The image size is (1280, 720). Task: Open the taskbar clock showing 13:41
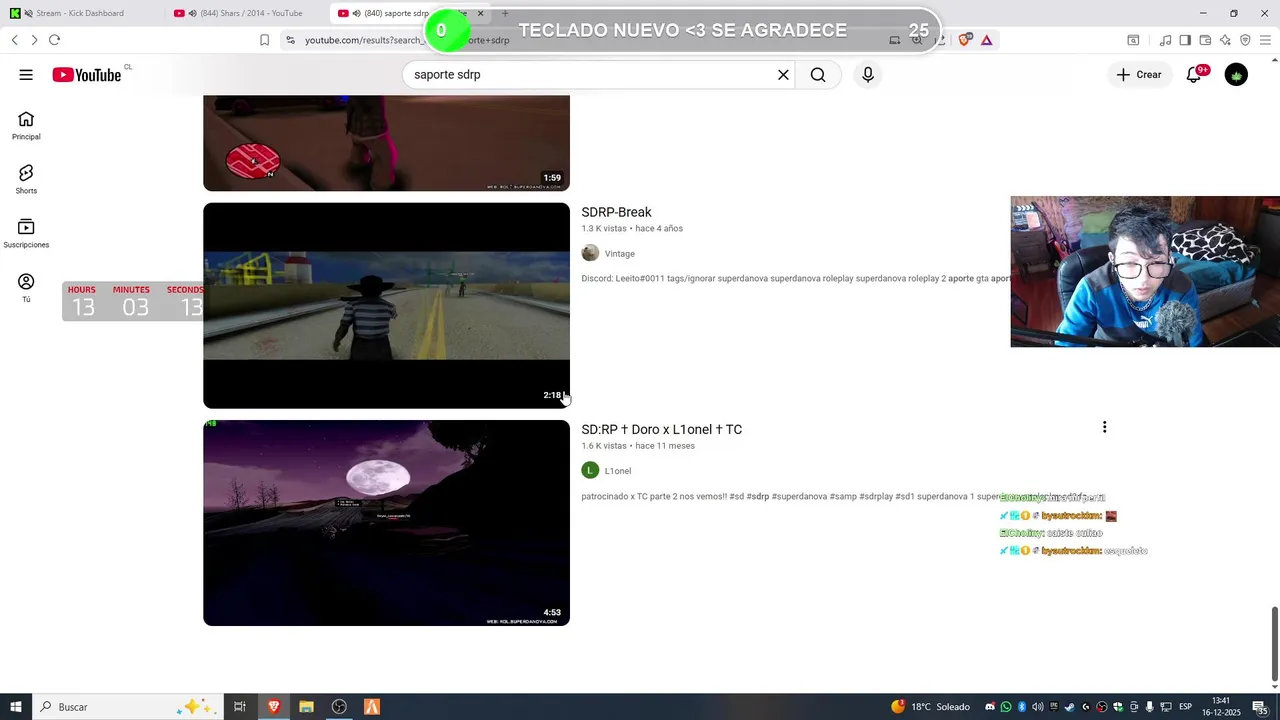click(1221, 707)
